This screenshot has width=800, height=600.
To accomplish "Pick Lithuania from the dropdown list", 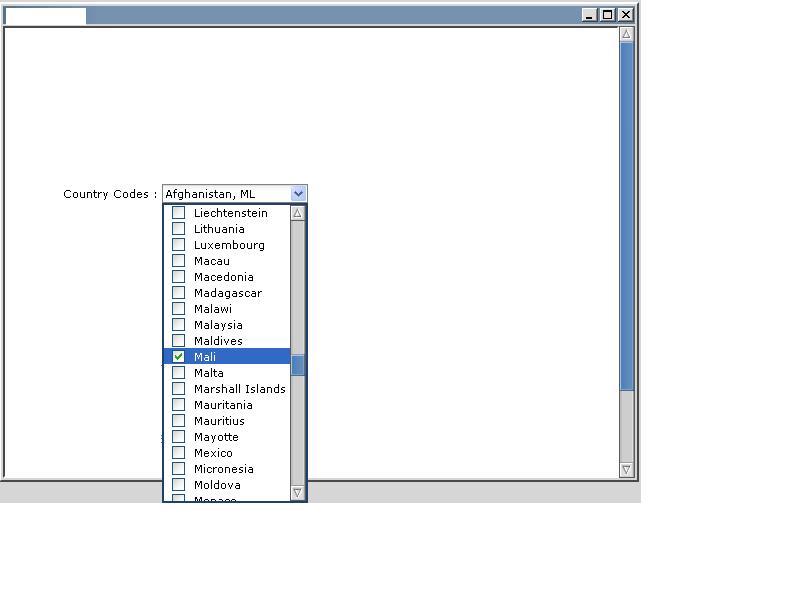I will 219,229.
